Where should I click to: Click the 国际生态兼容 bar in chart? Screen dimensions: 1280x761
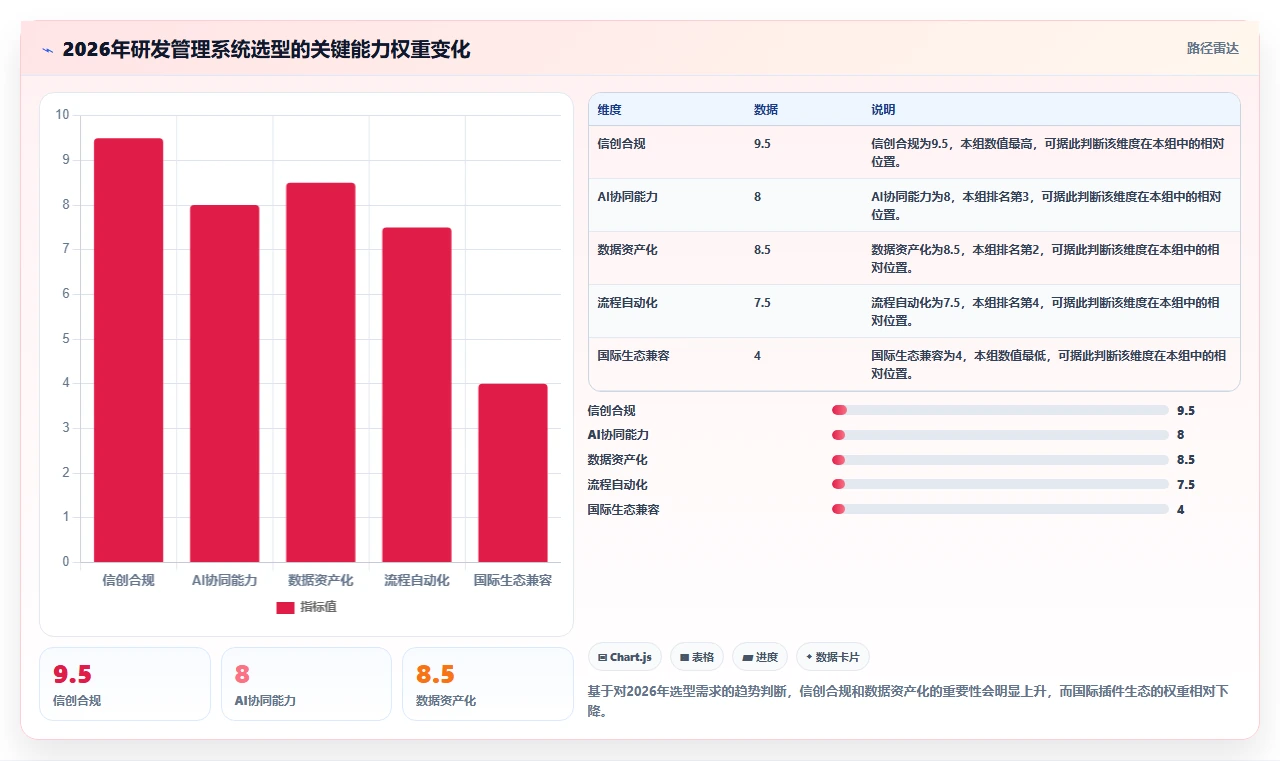(512, 473)
